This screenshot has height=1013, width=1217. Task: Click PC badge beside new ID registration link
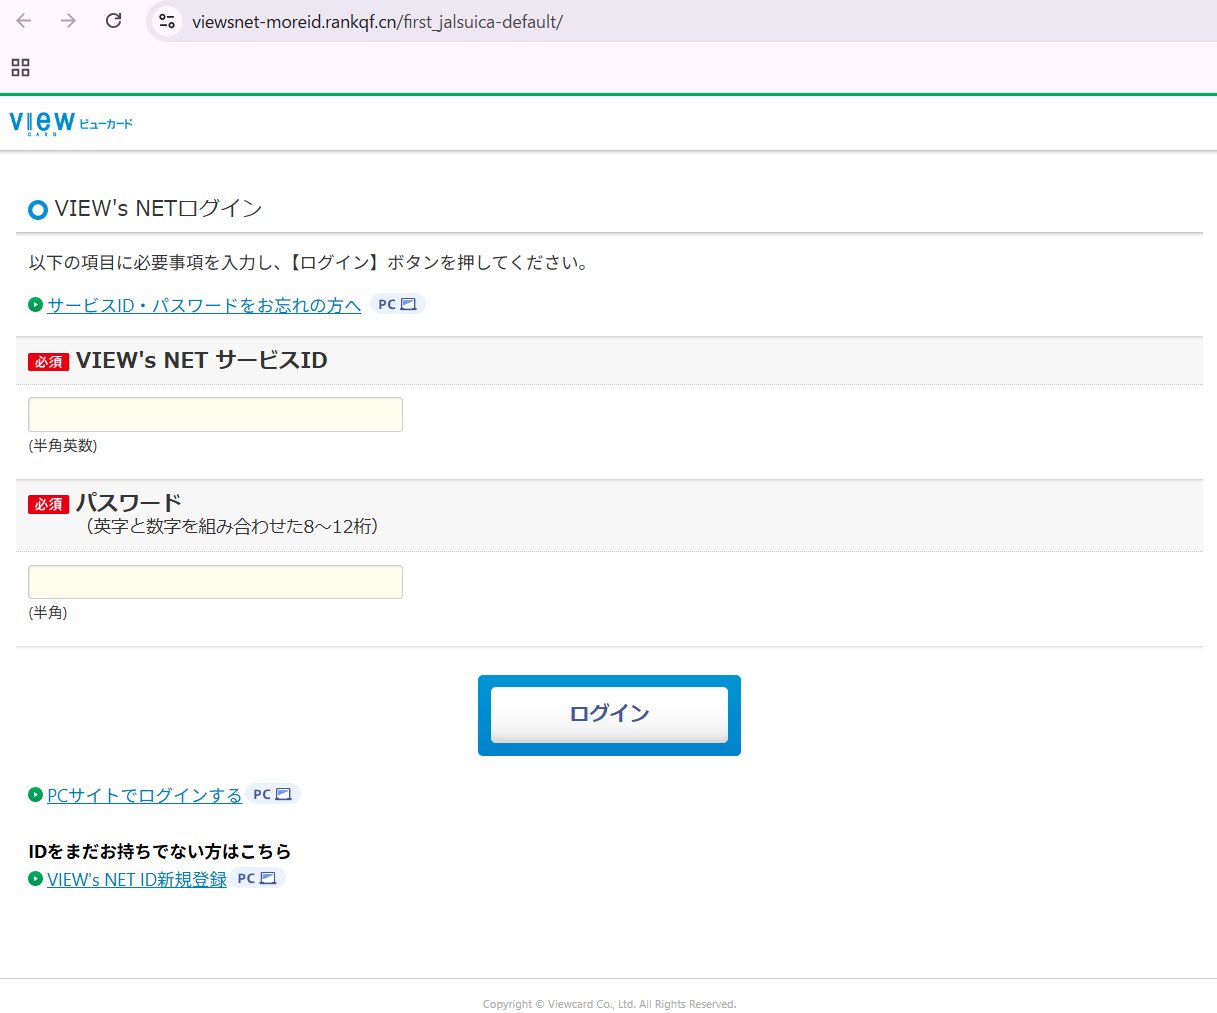click(257, 878)
